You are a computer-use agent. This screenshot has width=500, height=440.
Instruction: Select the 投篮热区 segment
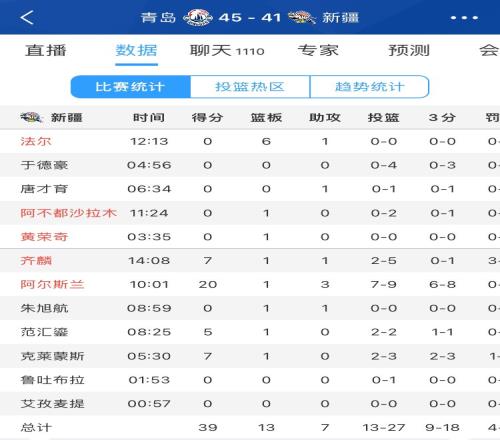(250, 87)
